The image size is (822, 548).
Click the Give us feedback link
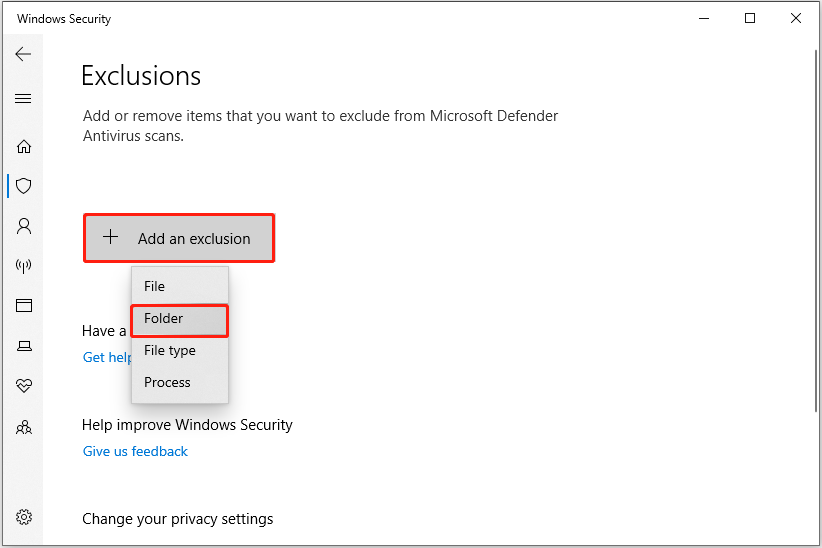135,451
